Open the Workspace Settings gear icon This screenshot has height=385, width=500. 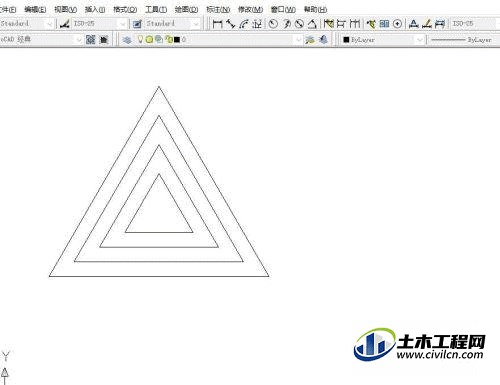pyautogui.click(x=91, y=40)
